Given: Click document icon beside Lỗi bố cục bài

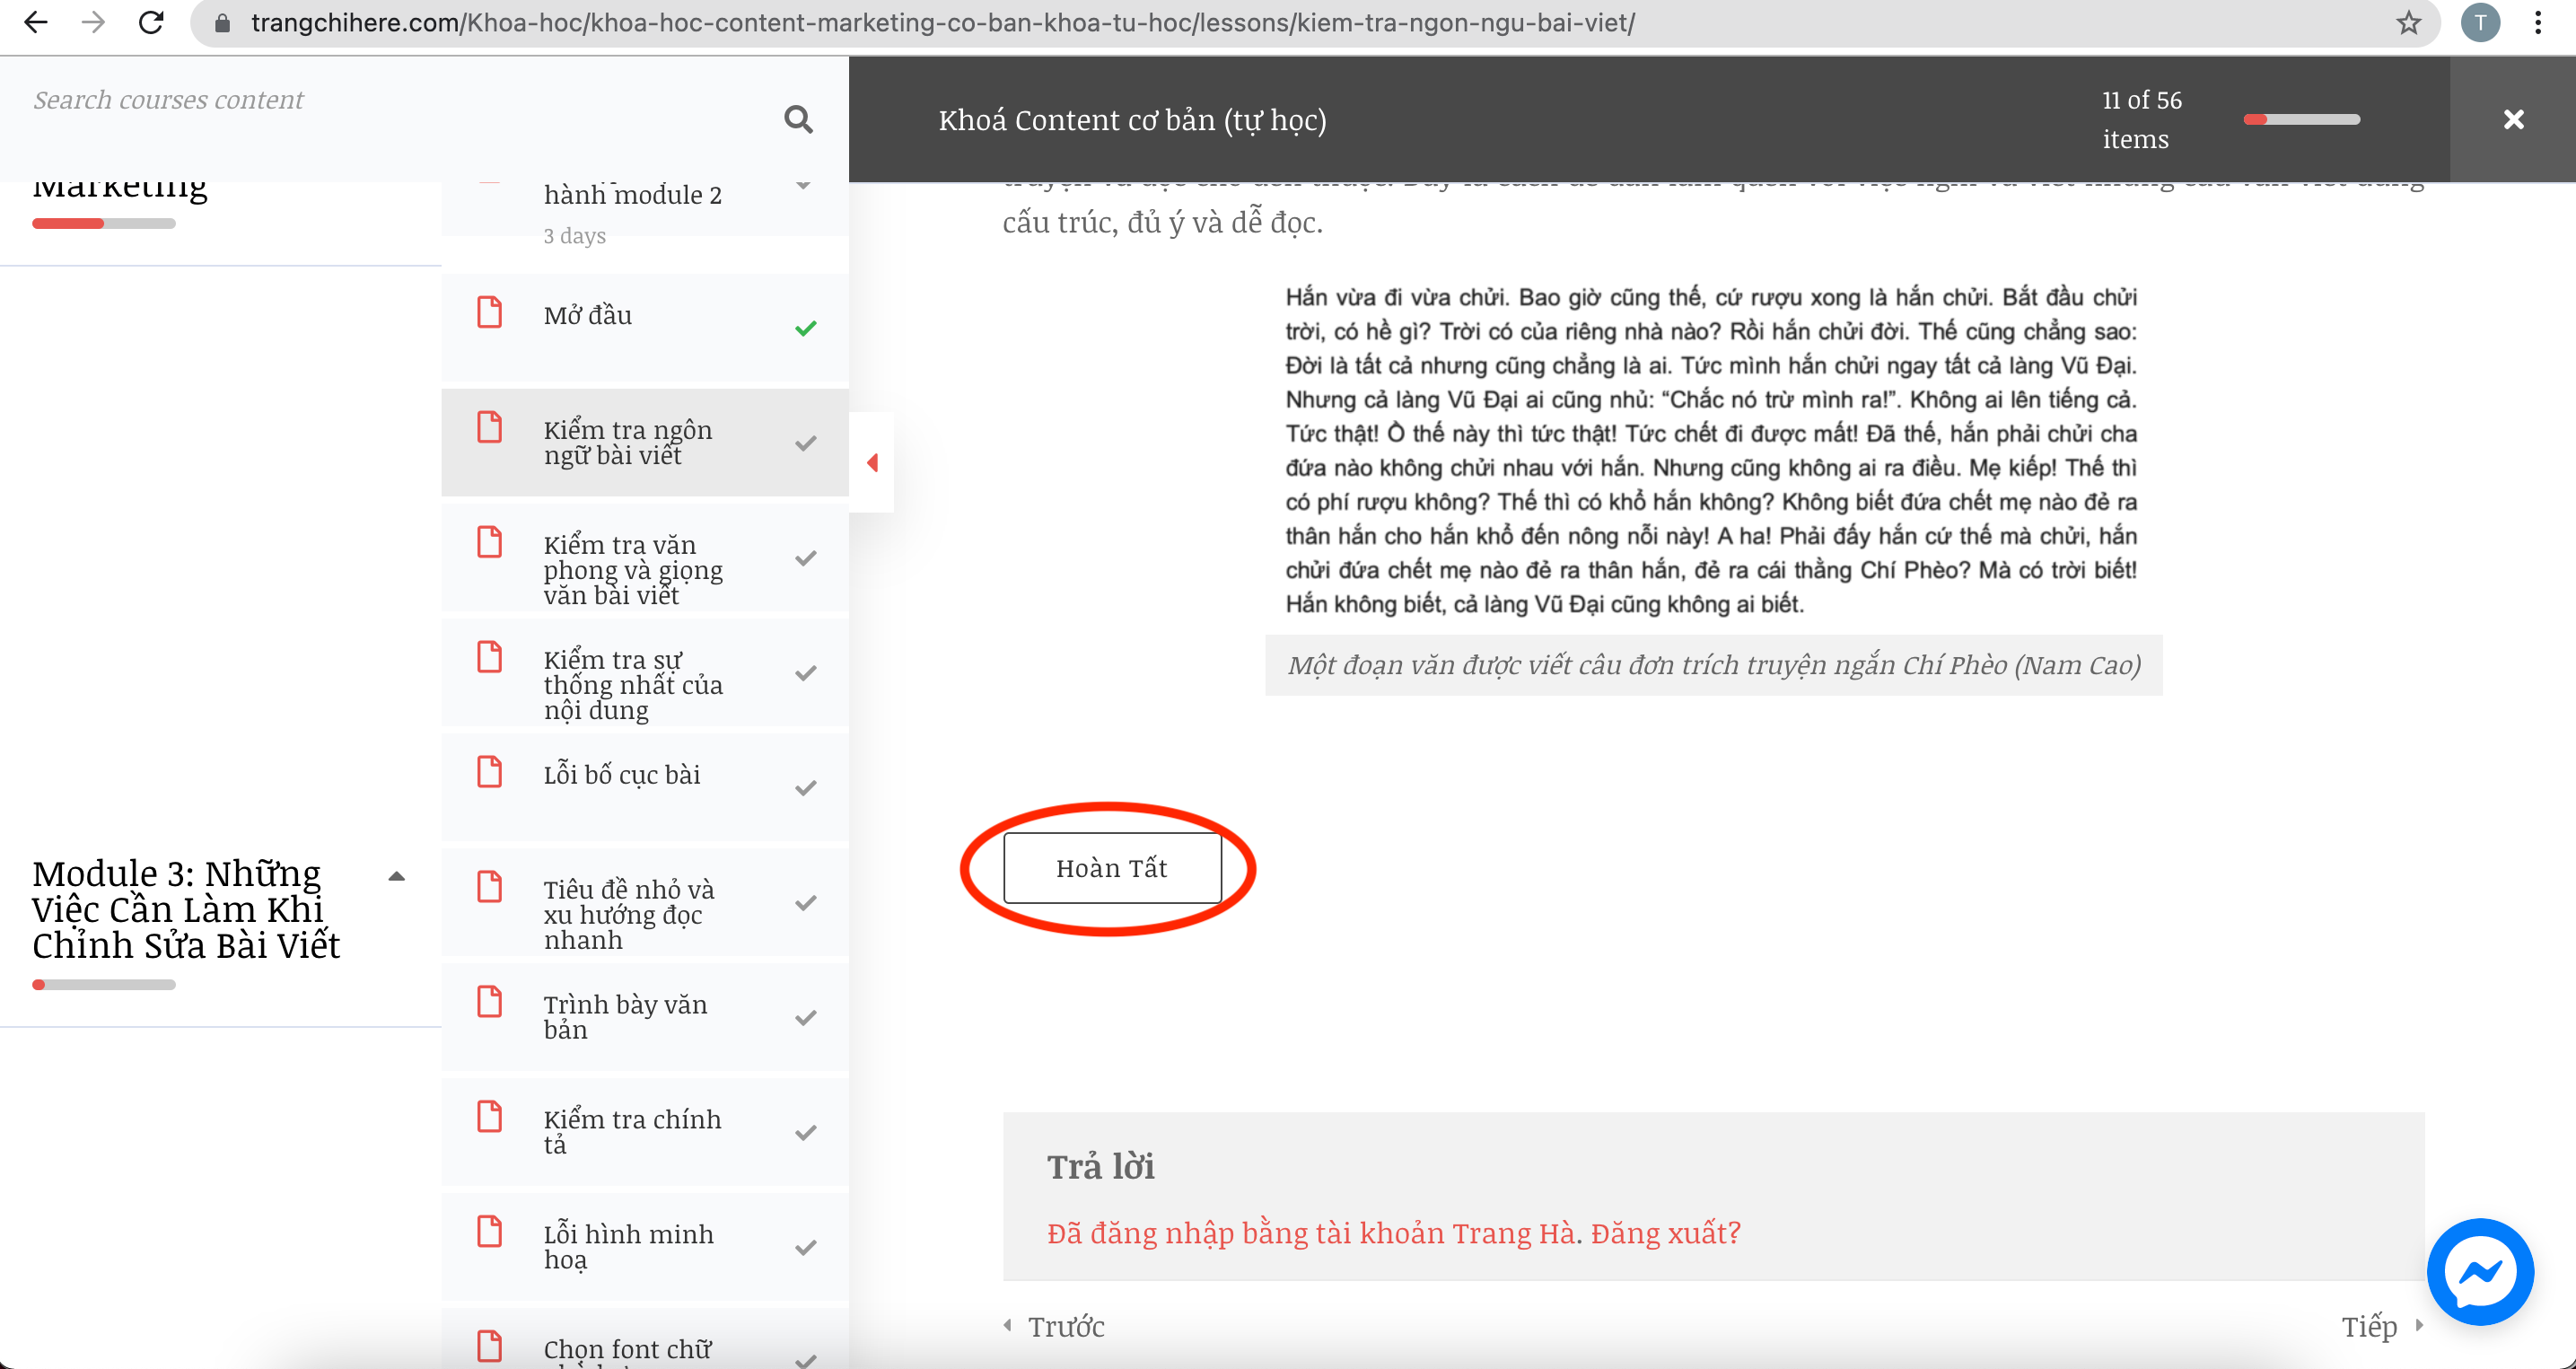Looking at the screenshot, I should 489,771.
